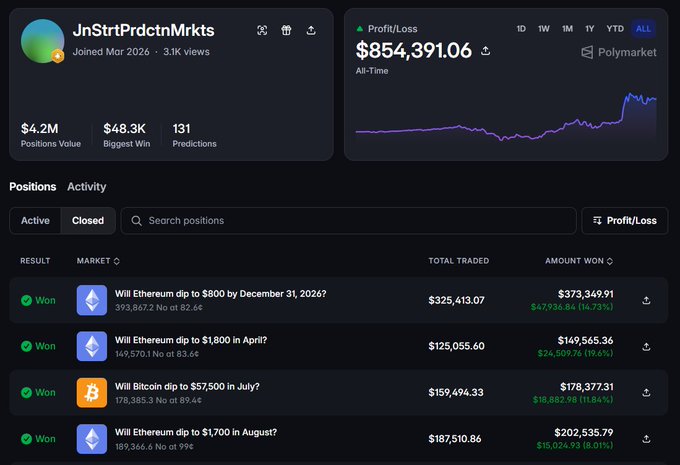The image size is (680, 465).
Task: Click amount won $178,377.31
Action: coord(587,386)
